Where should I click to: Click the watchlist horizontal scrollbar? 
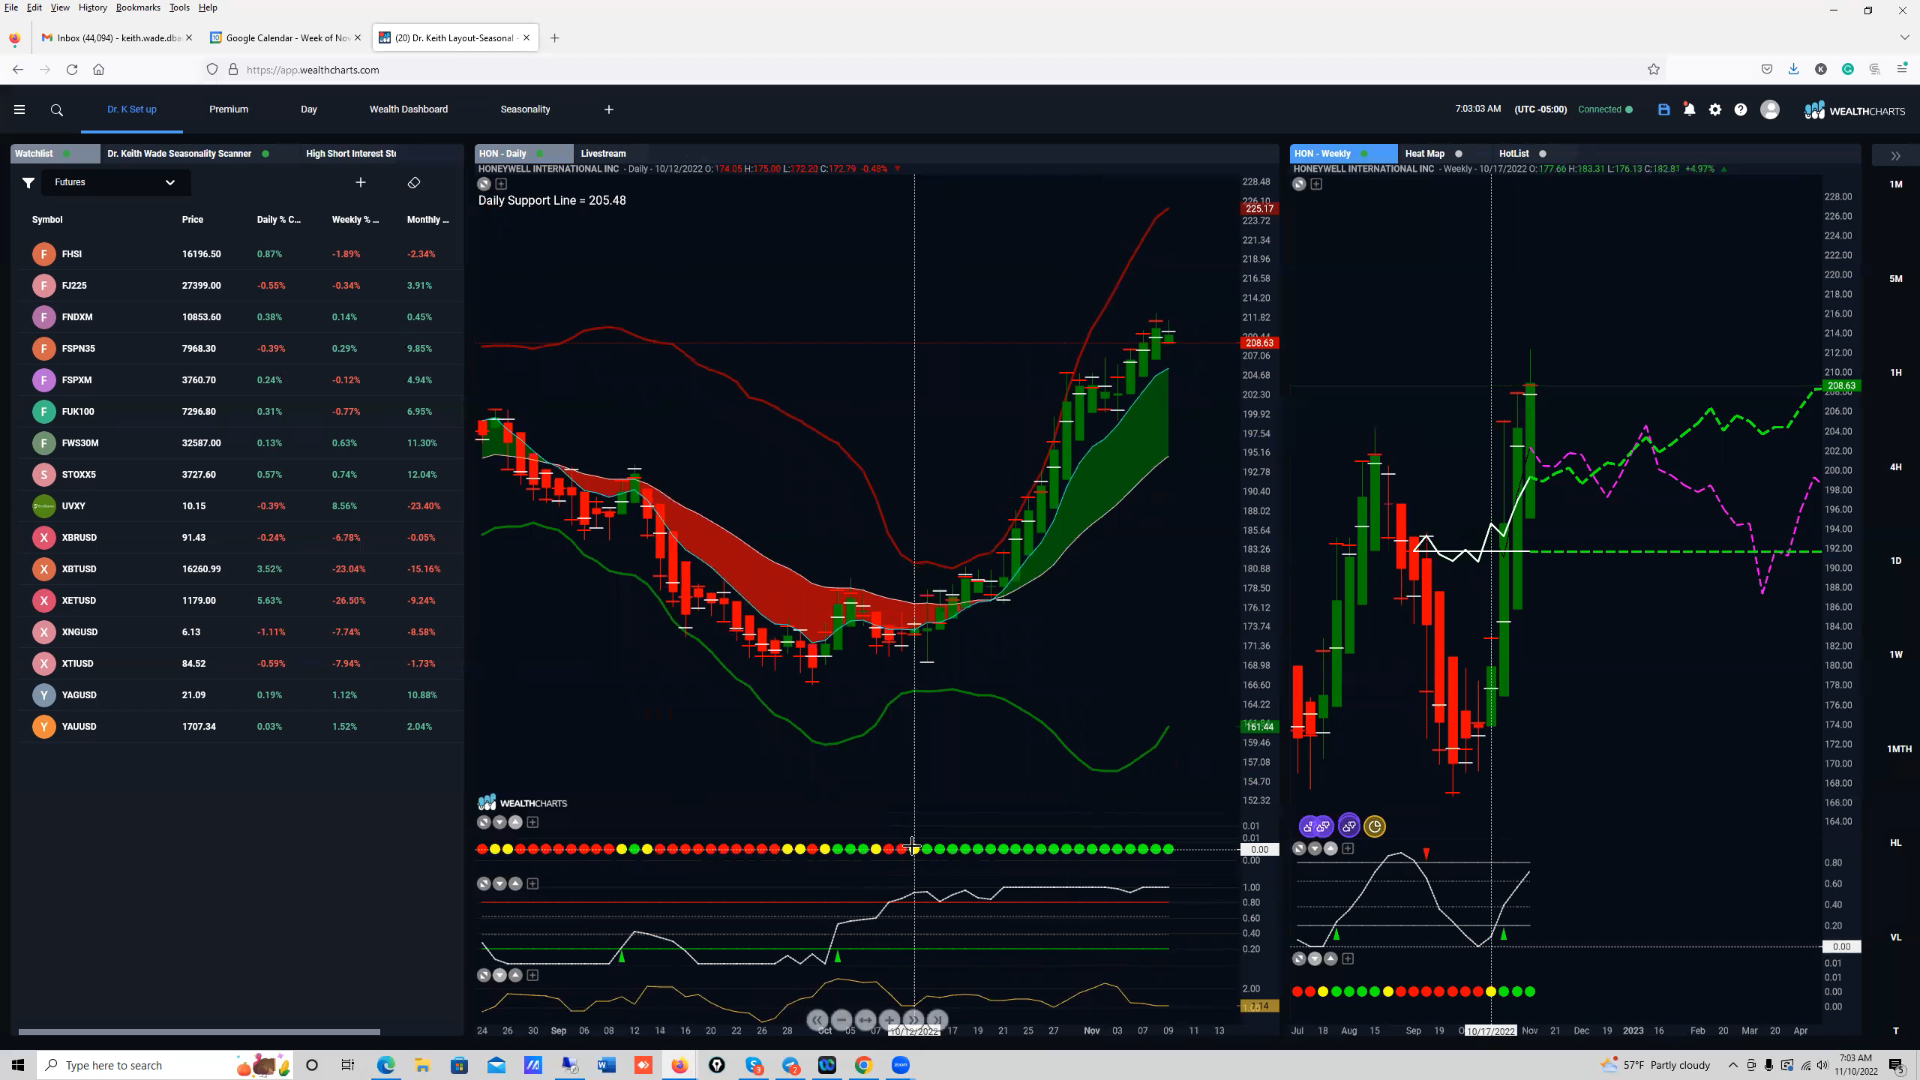[x=199, y=1032]
